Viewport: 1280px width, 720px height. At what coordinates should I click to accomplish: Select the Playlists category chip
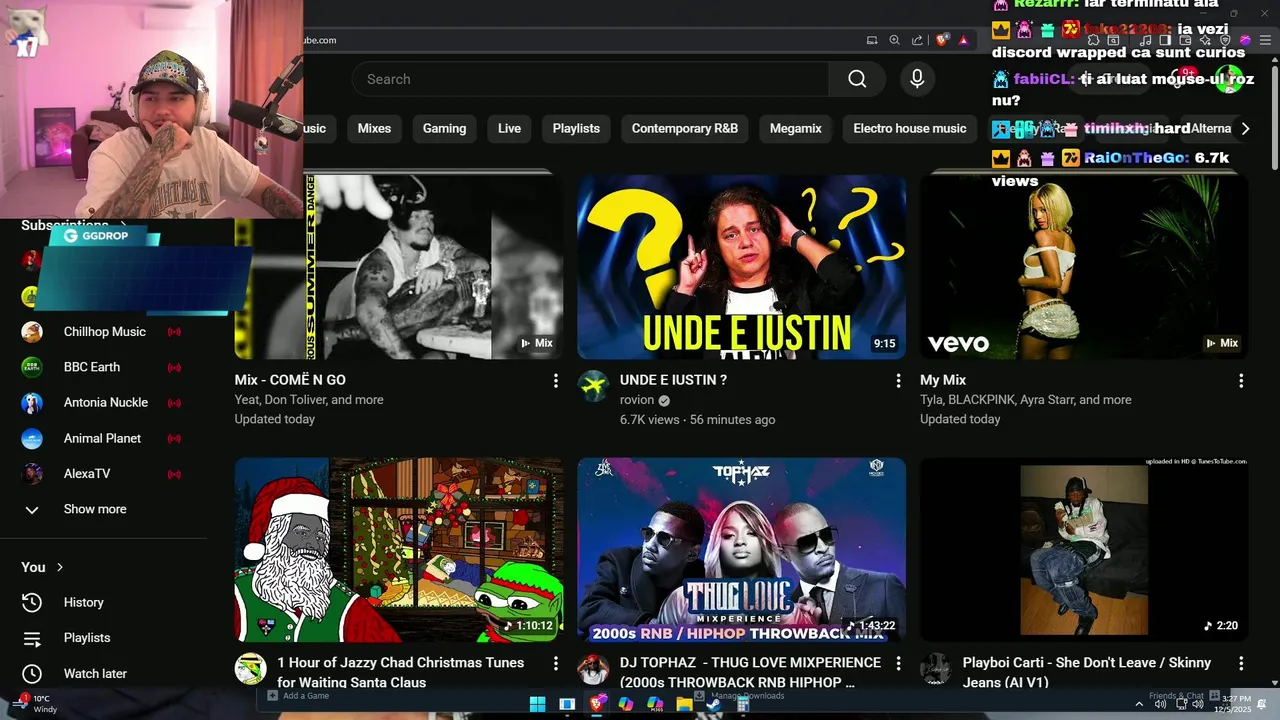[x=576, y=128]
